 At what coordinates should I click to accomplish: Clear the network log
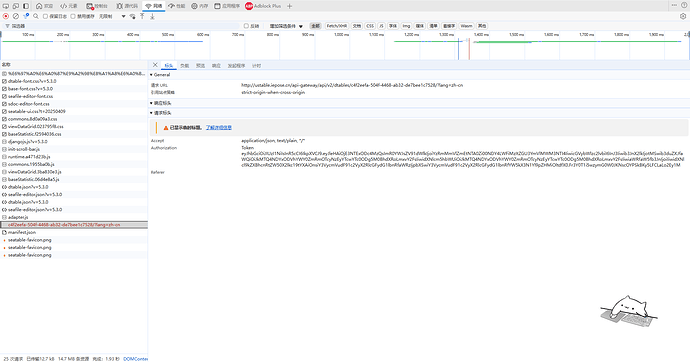click(16, 16)
